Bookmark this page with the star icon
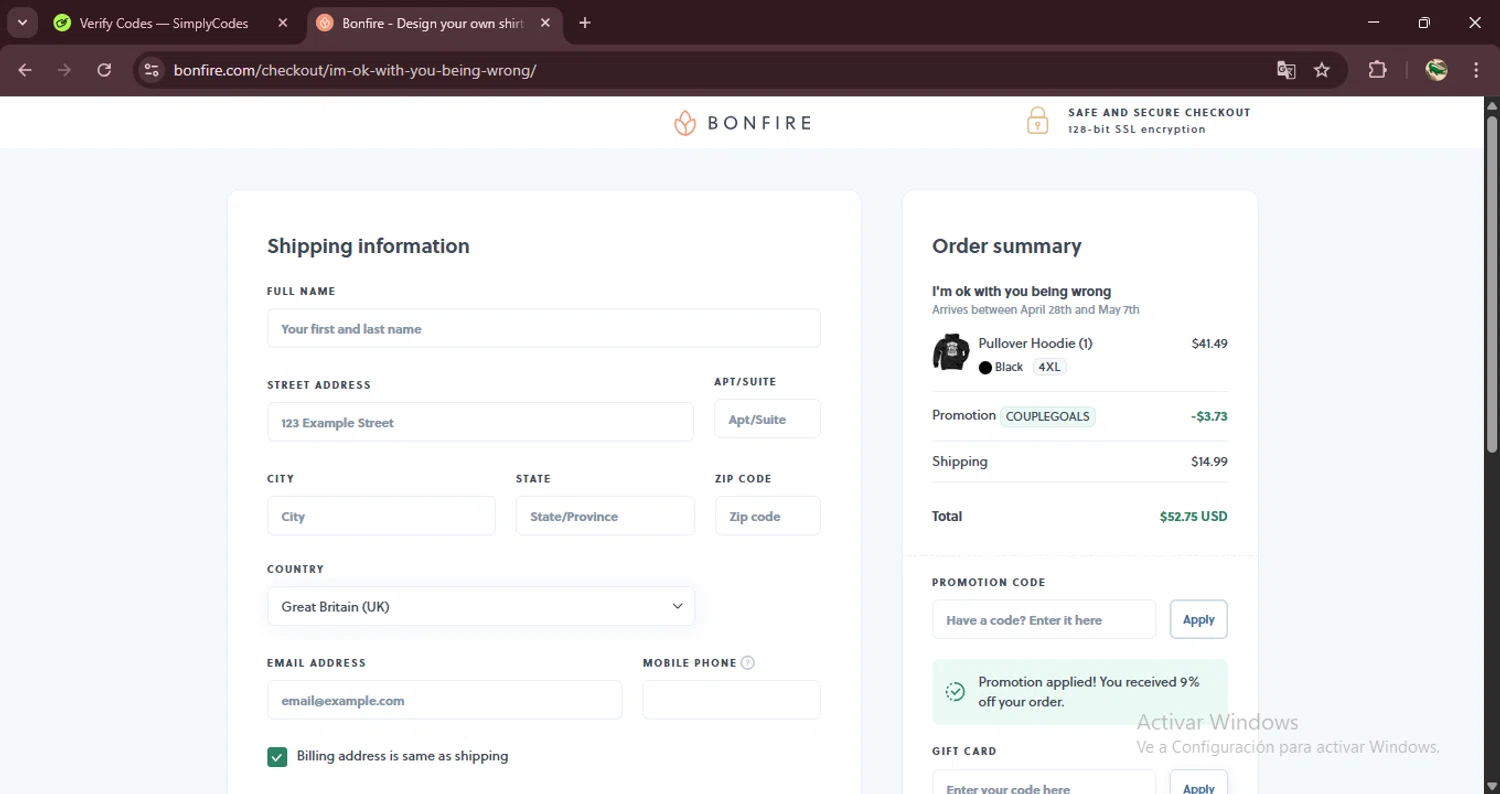The height and width of the screenshot is (794, 1500). (x=1322, y=70)
